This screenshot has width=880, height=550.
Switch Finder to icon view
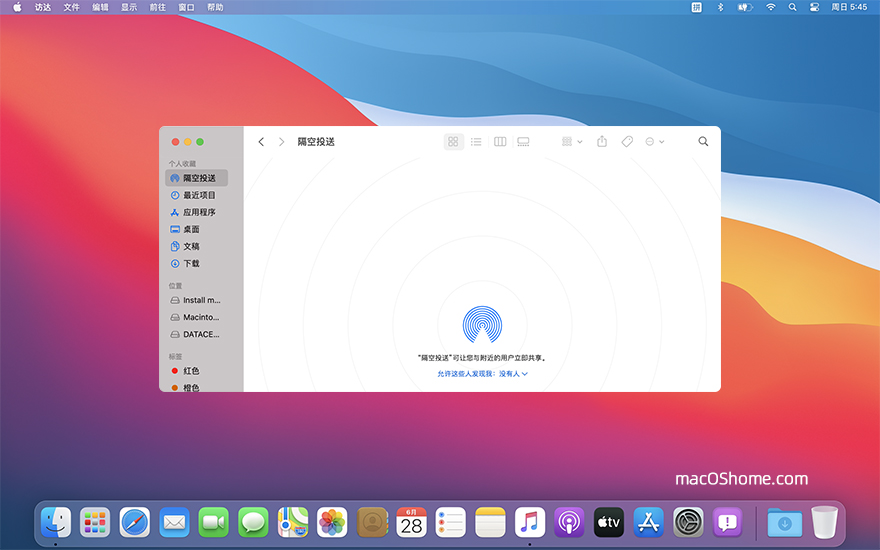tap(453, 142)
